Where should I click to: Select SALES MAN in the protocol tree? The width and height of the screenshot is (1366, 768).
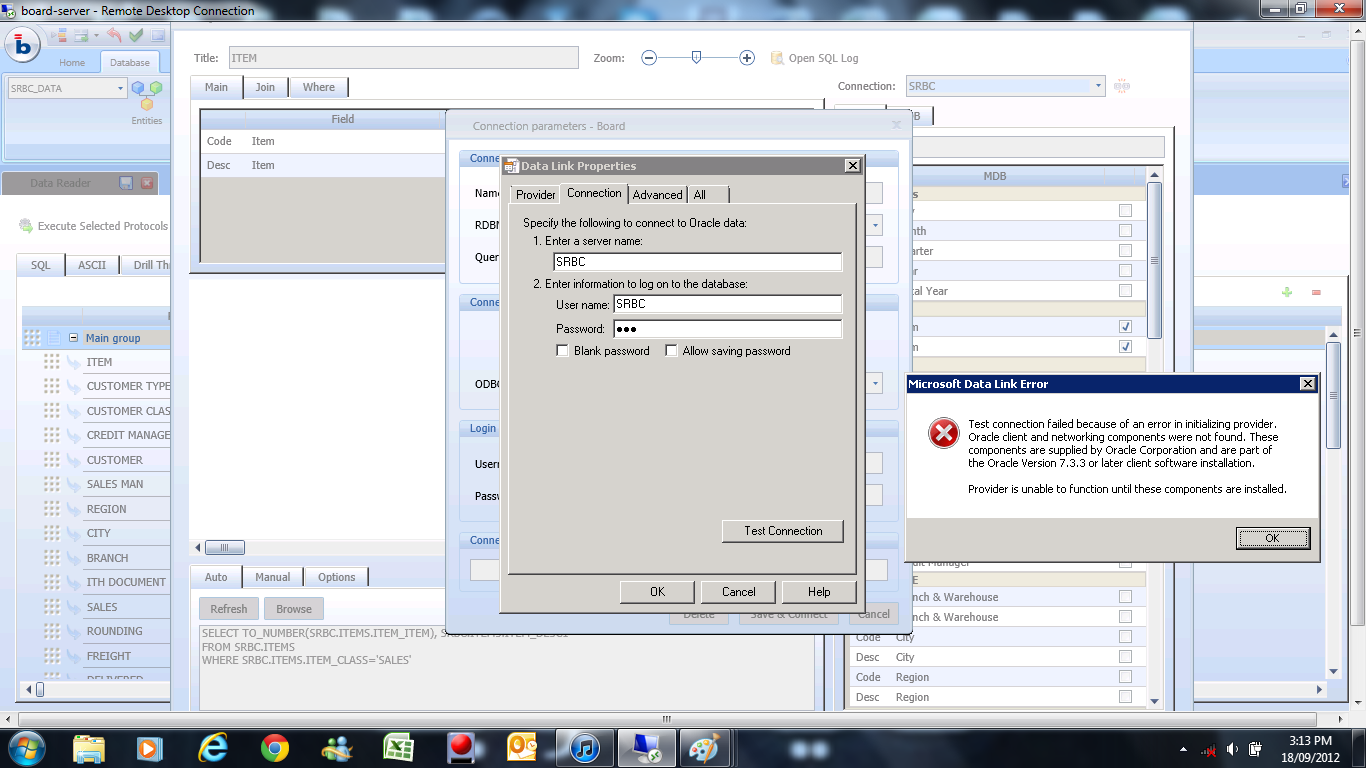point(115,484)
